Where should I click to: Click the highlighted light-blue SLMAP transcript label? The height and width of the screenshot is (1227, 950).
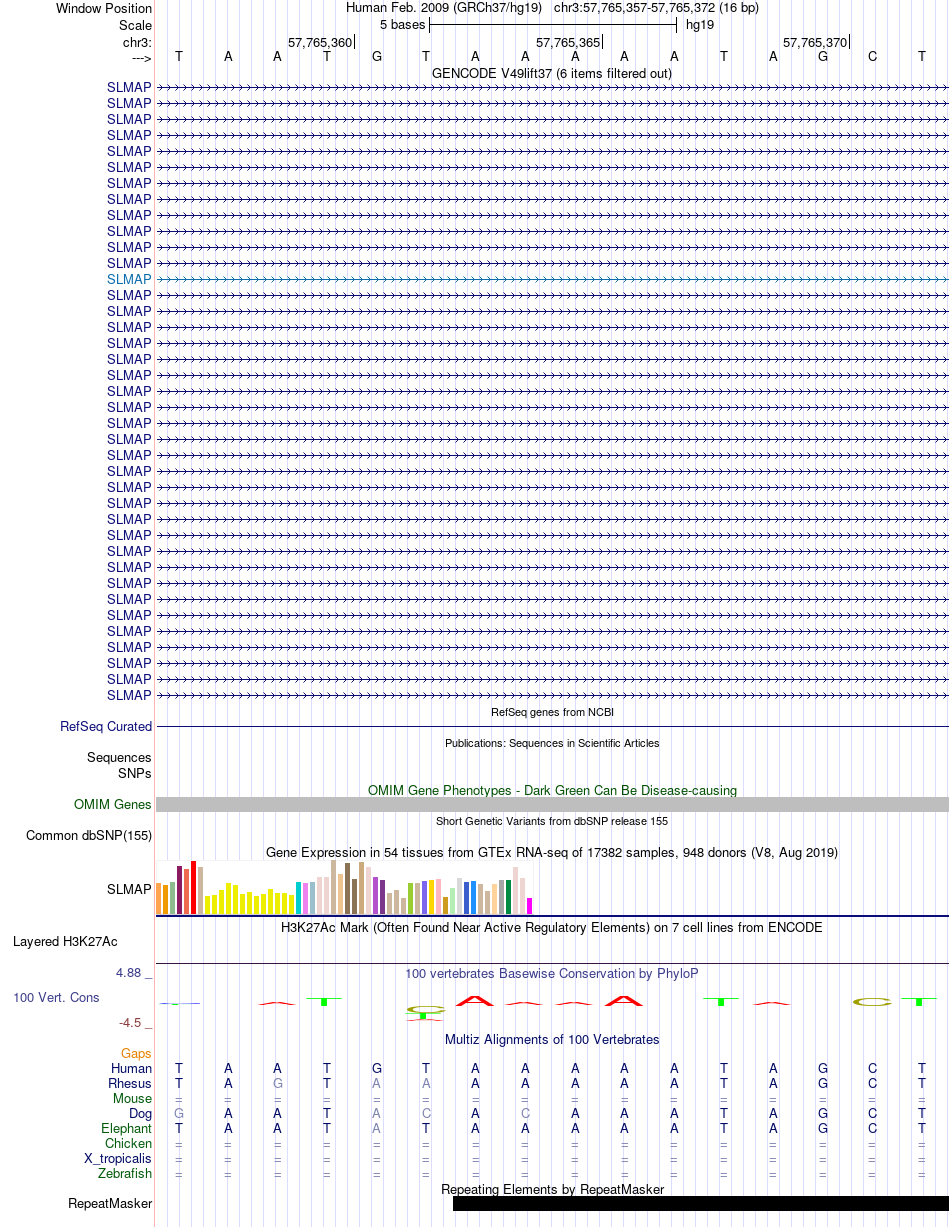pos(129,279)
